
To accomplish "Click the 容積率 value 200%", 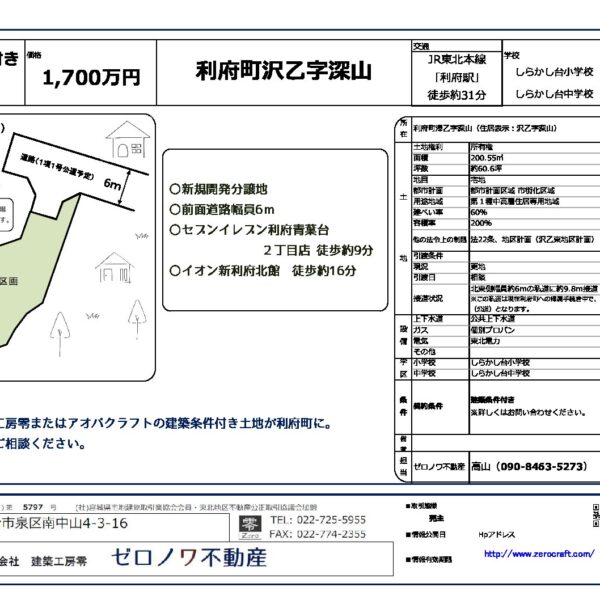I will [x=481, y=223].
